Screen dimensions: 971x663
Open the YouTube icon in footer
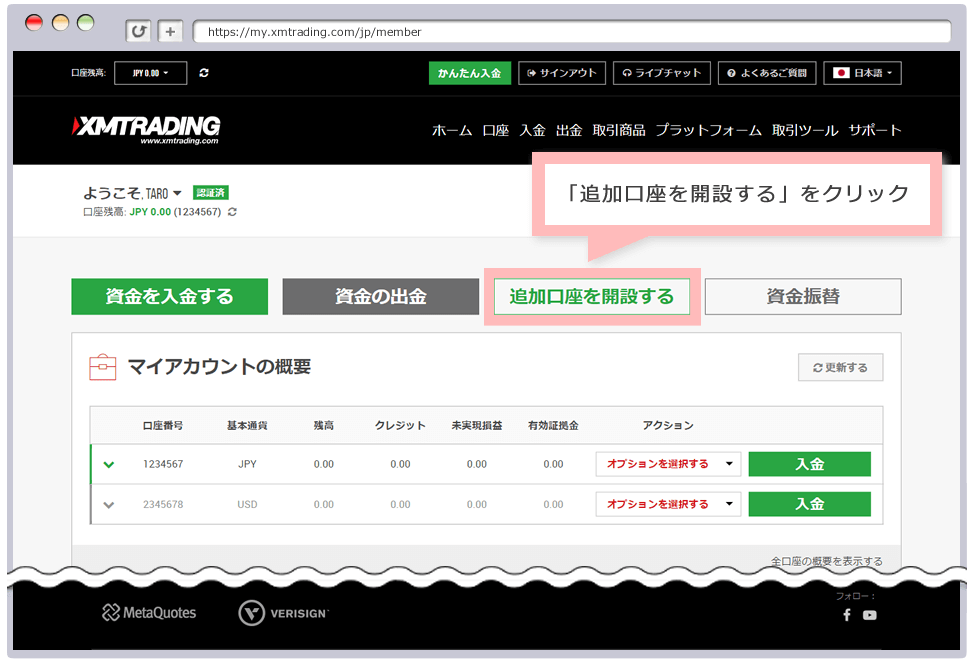tap(869, 615)
